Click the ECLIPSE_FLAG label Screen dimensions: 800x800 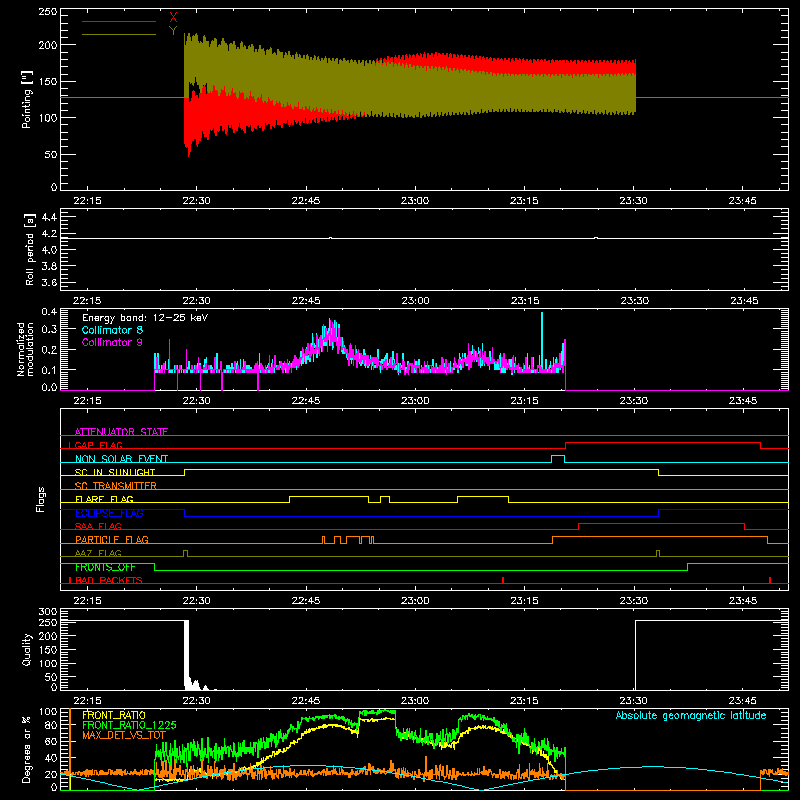point(109,513)
